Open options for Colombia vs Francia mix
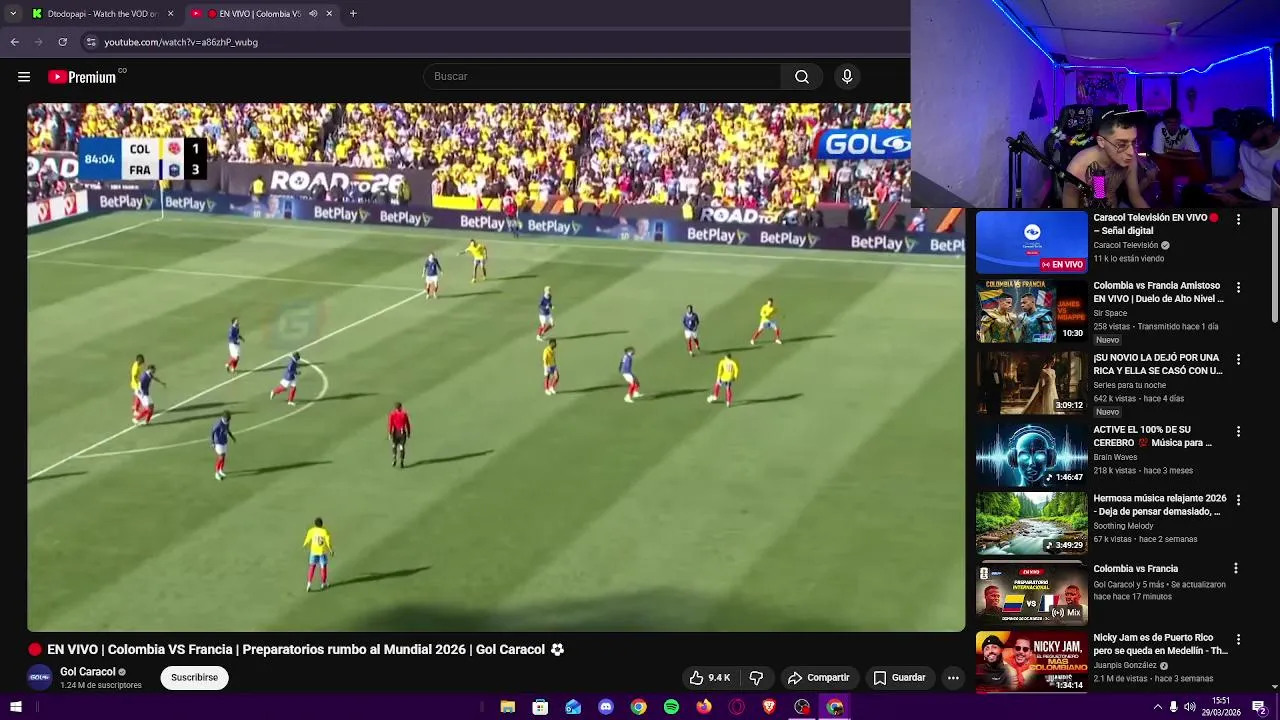The image size is (1280, 720). (x=1236, y=568)
